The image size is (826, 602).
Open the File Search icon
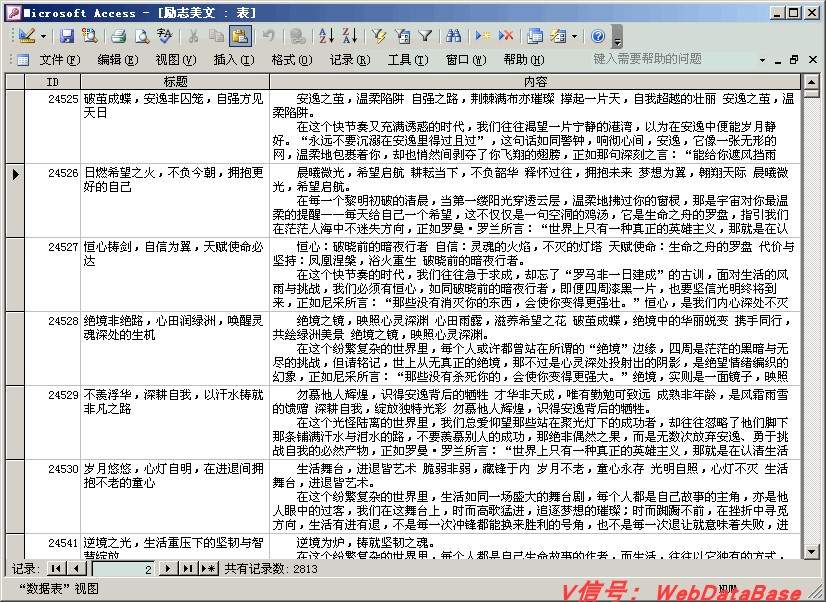pos(90,36)
